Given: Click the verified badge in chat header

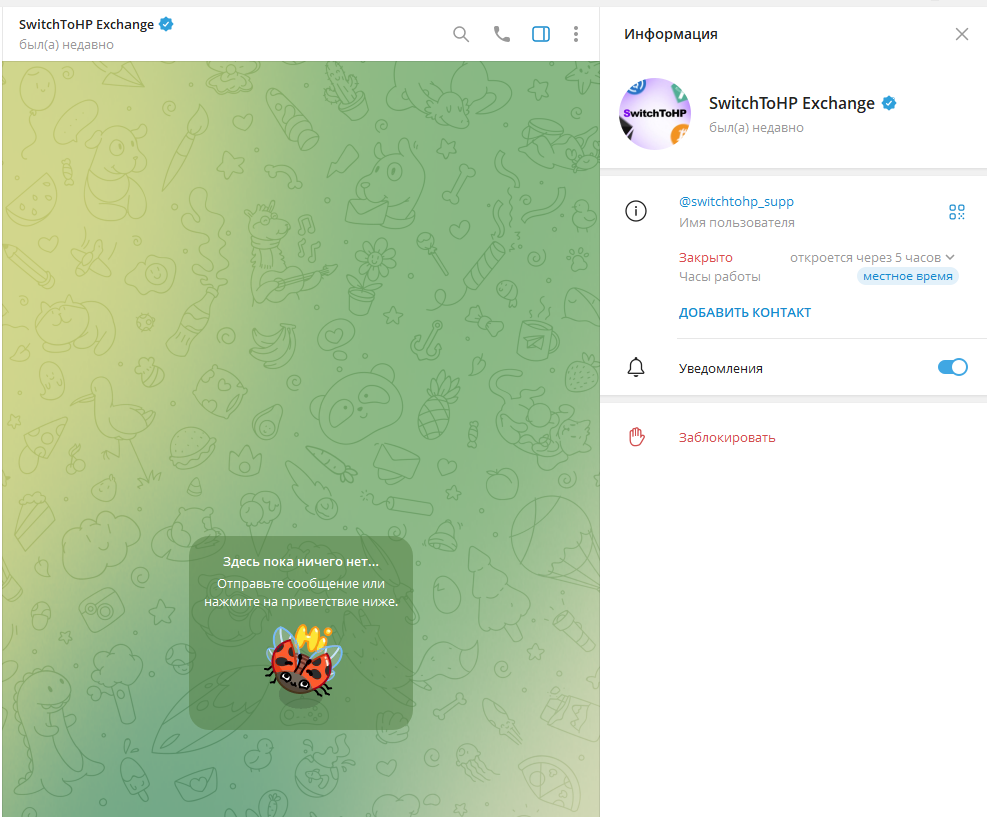Looking at the screenshot, I should pos(166,25).
